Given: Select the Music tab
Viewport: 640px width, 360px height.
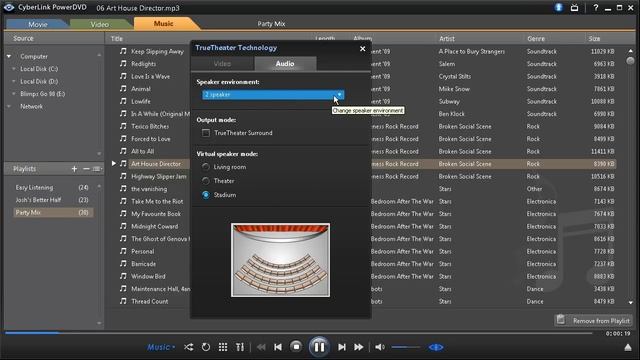Looking at the screenshot, I should (x=163, y=24).
